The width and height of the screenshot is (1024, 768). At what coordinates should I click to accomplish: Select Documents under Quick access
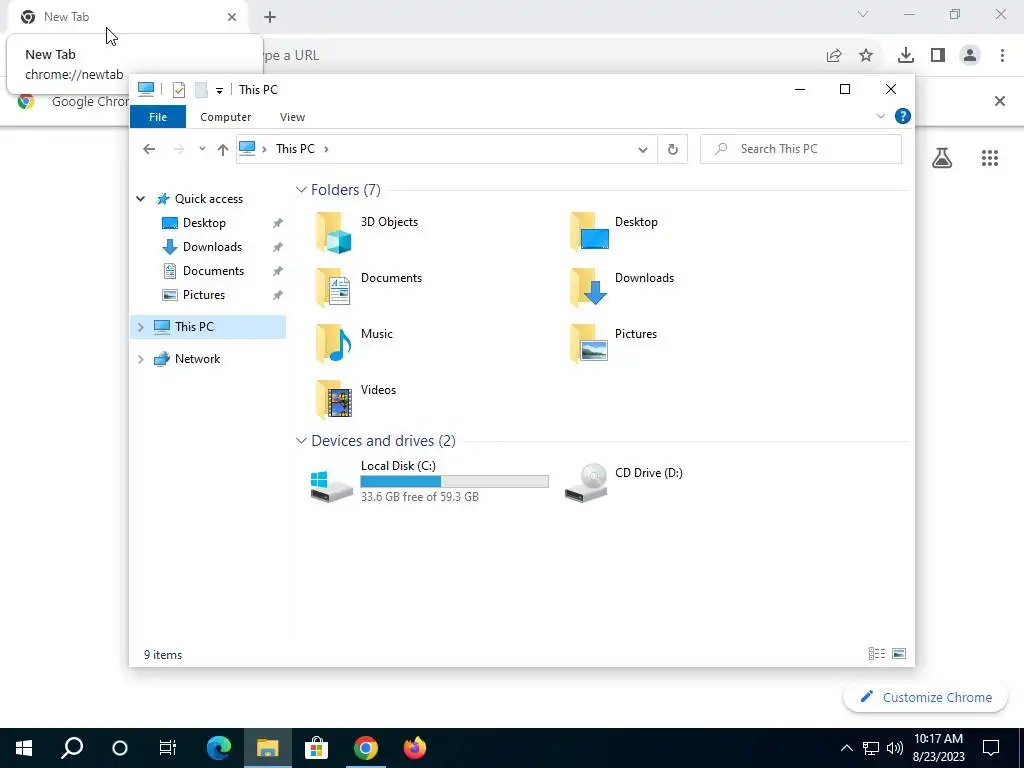pyautogui.click(x=213, y=271)
